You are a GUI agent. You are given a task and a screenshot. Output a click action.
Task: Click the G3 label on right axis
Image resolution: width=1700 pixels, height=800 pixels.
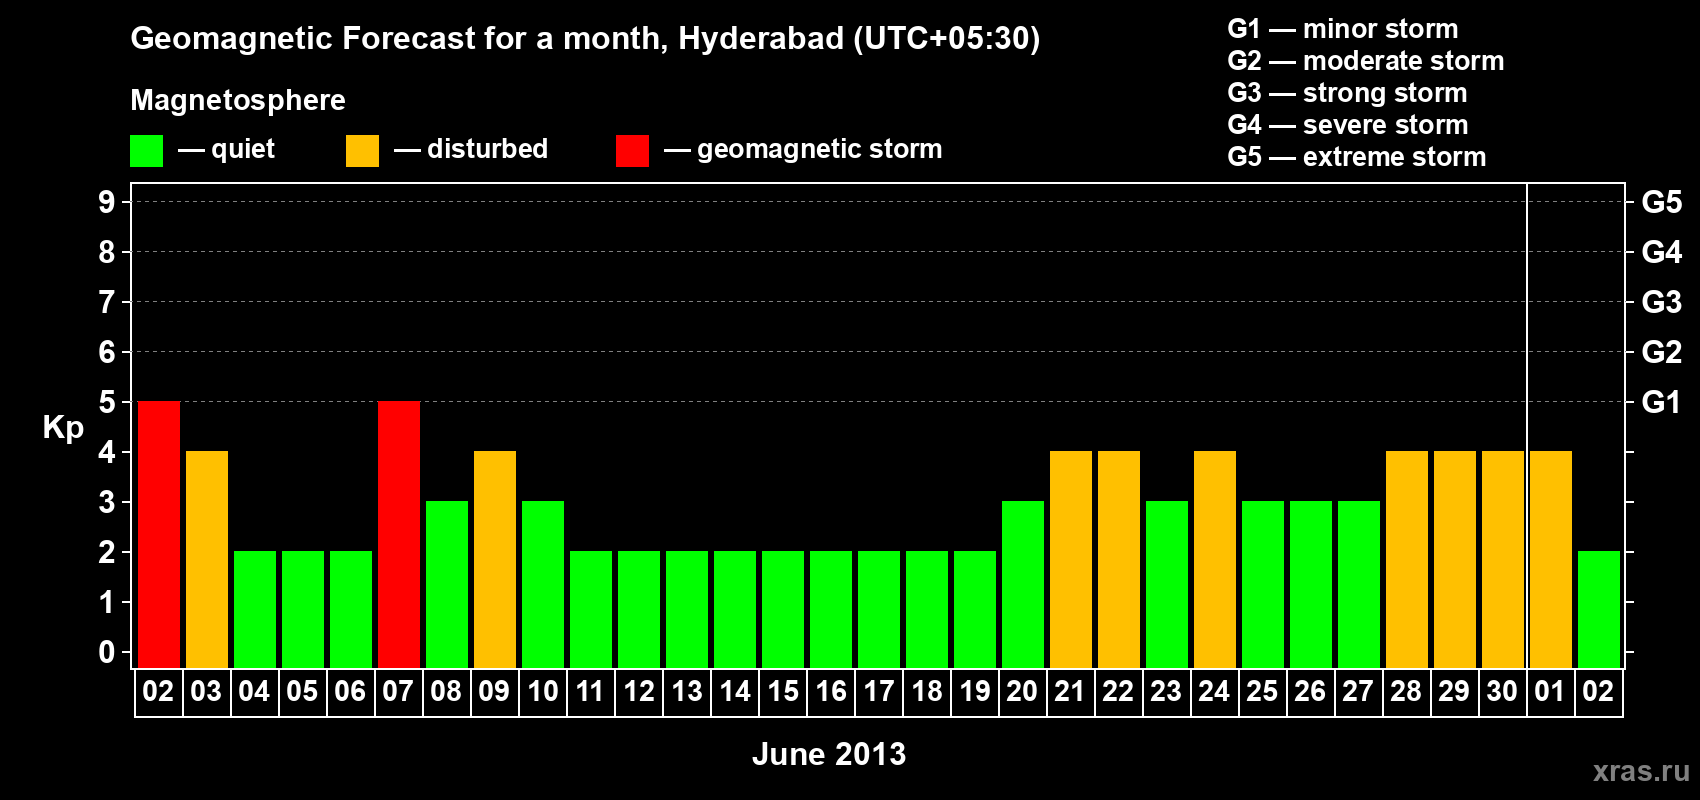tap(1662, 302)
